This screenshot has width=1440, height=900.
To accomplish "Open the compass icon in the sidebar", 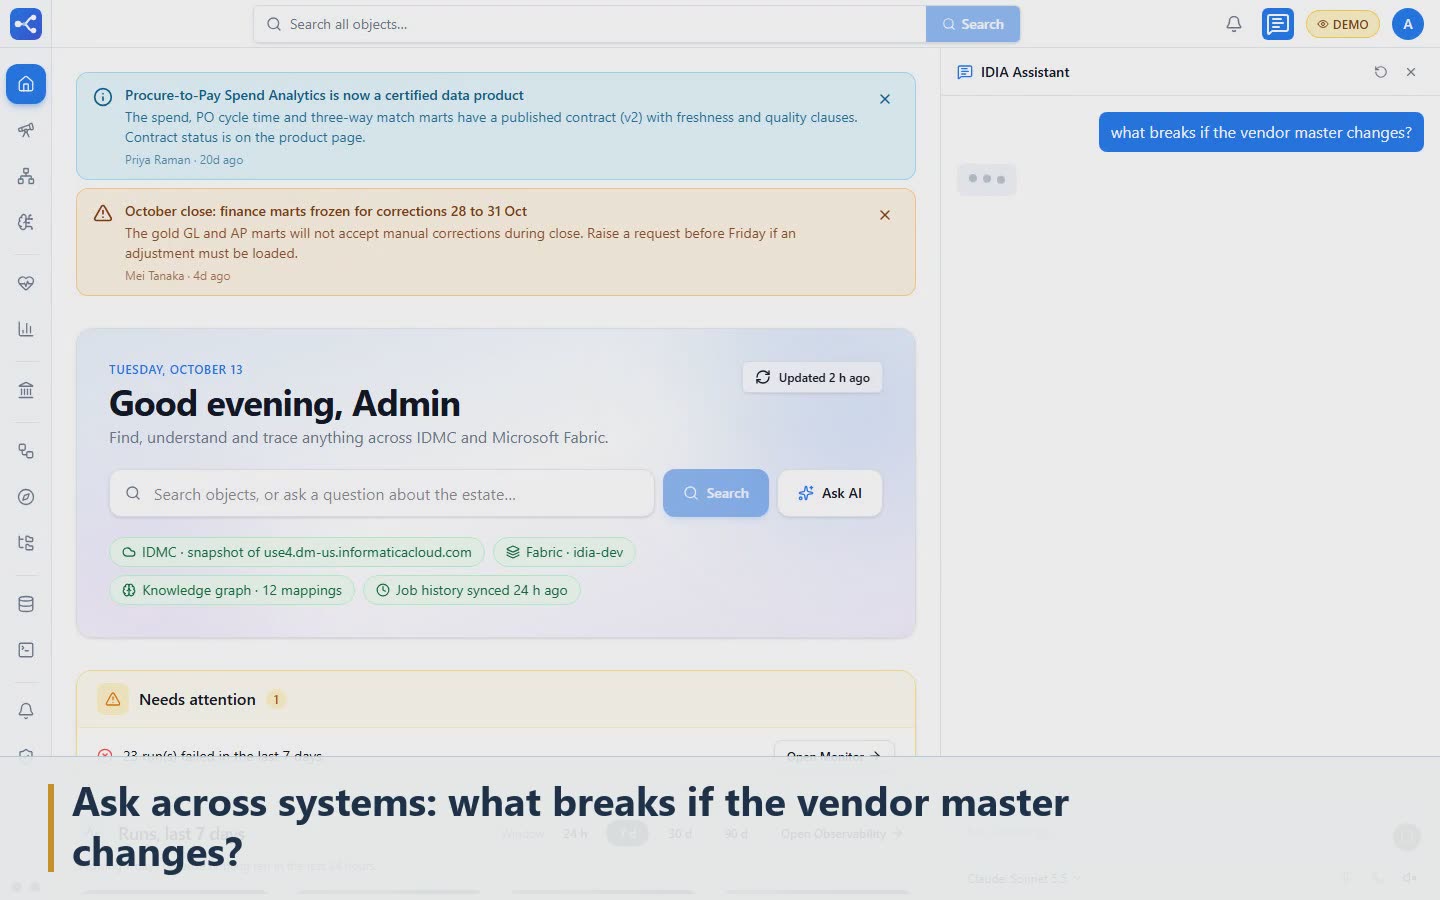I will (x=26, y=497).
